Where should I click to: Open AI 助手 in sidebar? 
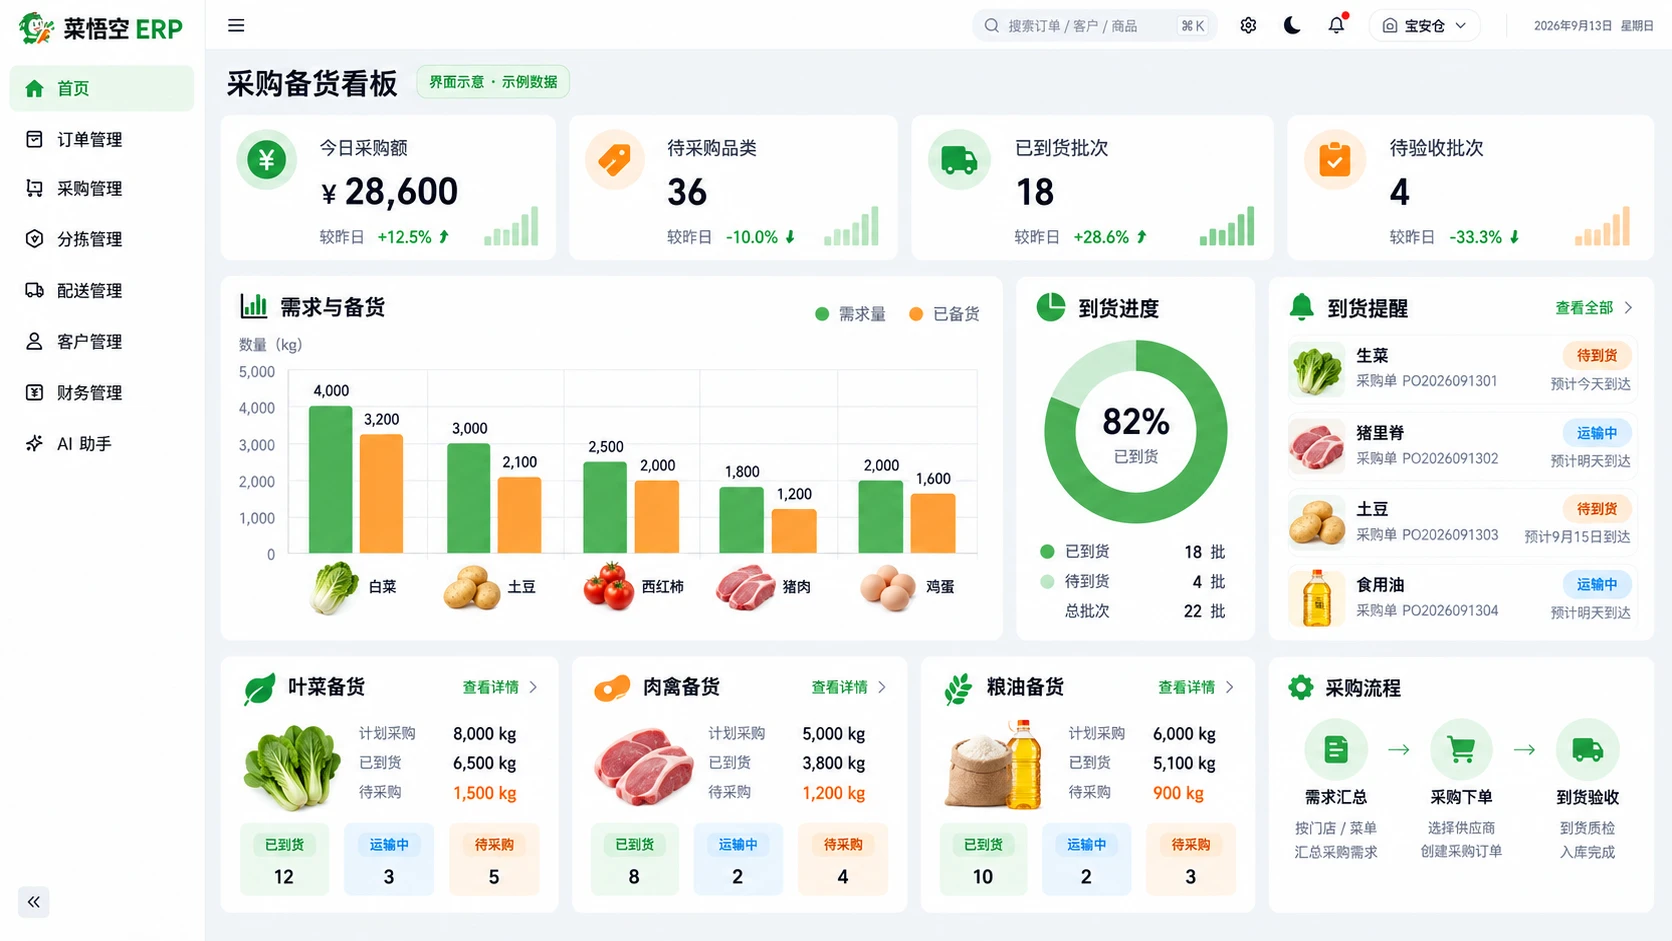(102, 443)
